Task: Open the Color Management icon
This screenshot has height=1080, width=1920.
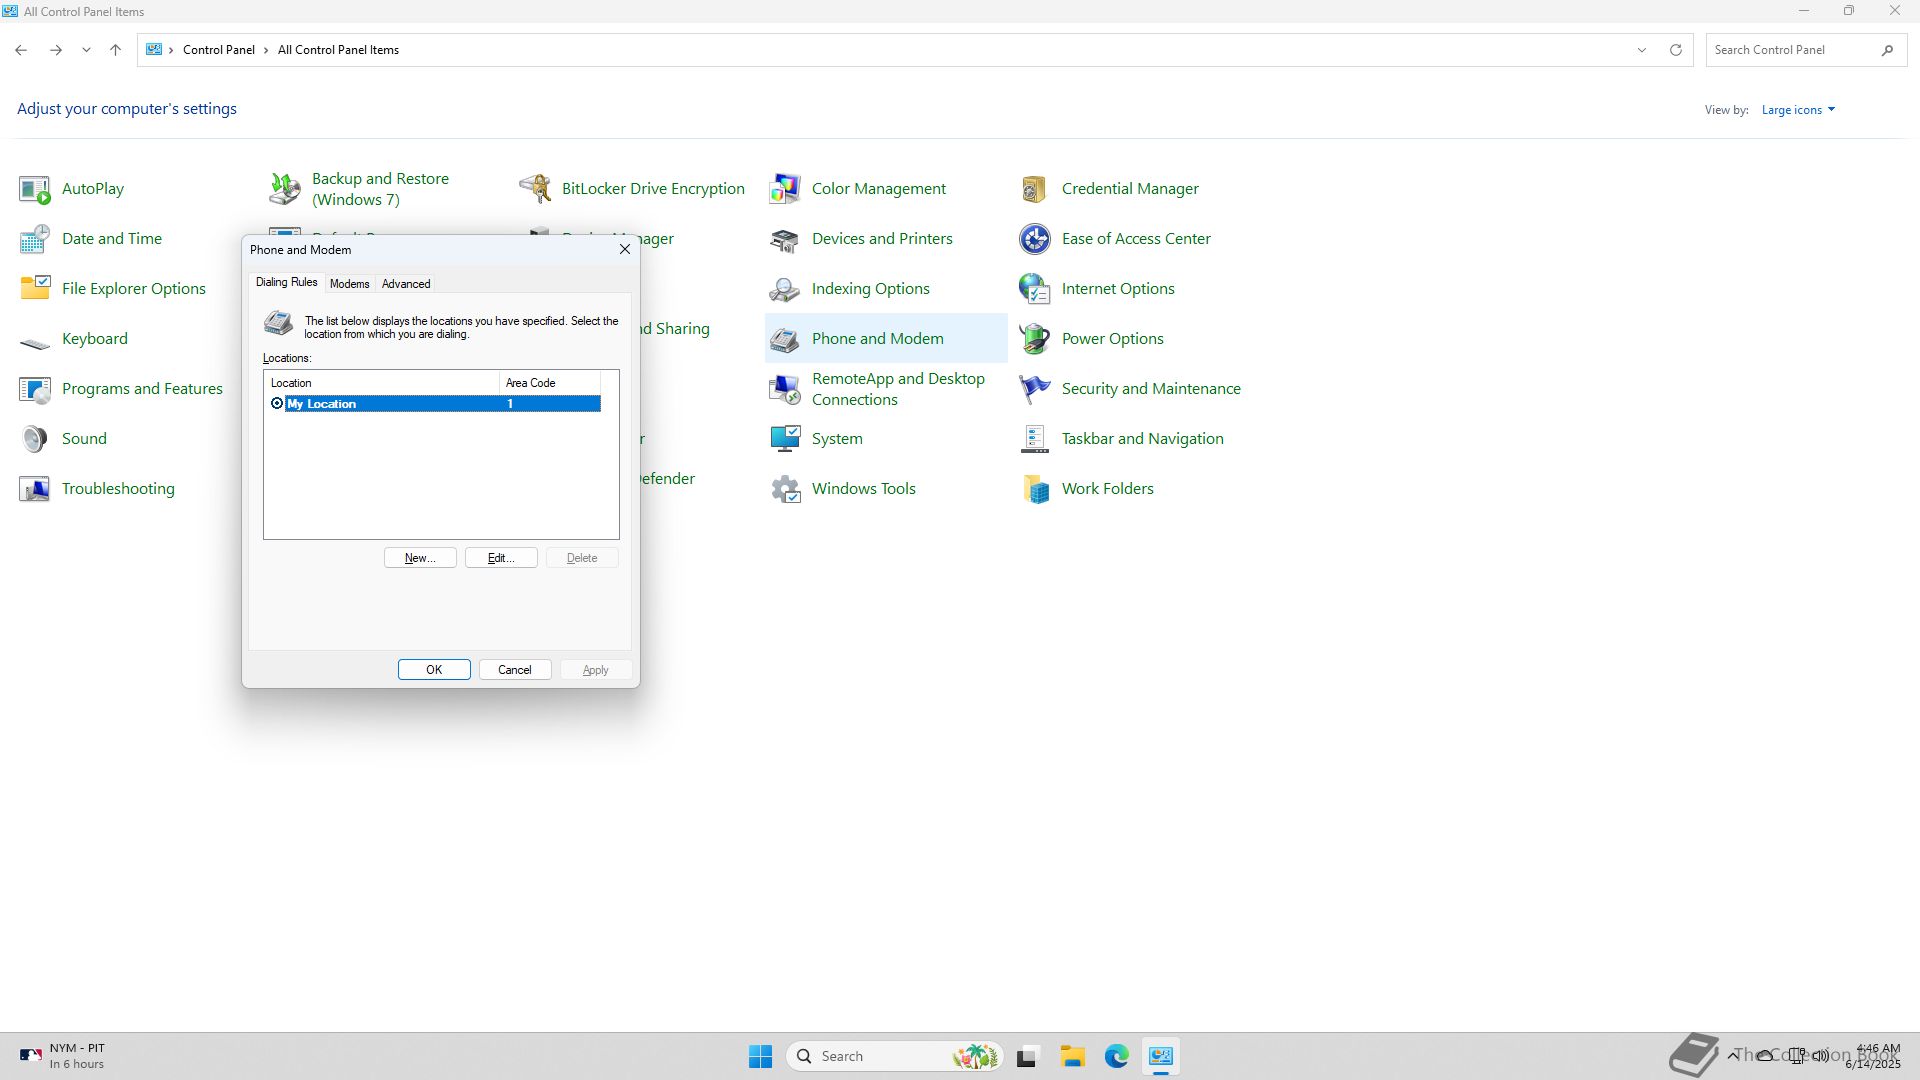Action: tap(785, 189)
